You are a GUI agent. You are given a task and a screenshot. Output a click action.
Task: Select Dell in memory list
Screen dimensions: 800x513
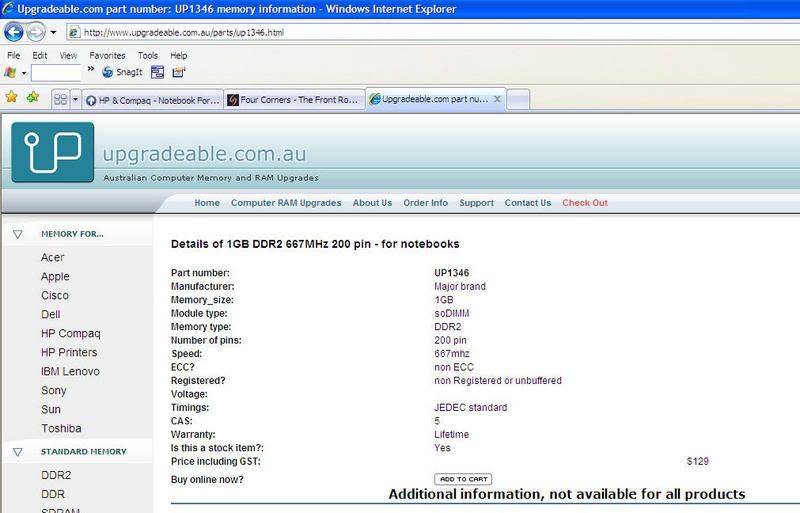51,314
